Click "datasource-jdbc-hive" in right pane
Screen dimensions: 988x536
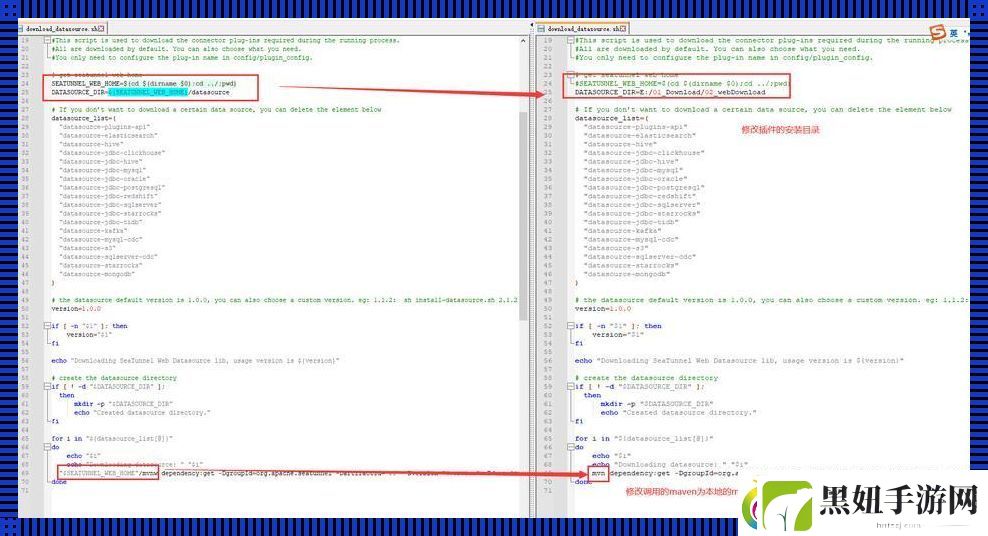pos(632,161)
